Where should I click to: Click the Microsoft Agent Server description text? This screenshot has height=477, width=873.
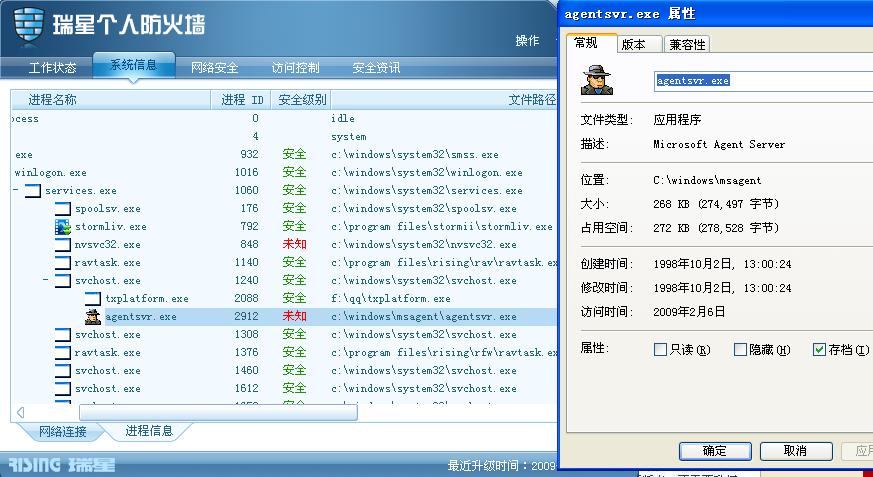[719, 144]
